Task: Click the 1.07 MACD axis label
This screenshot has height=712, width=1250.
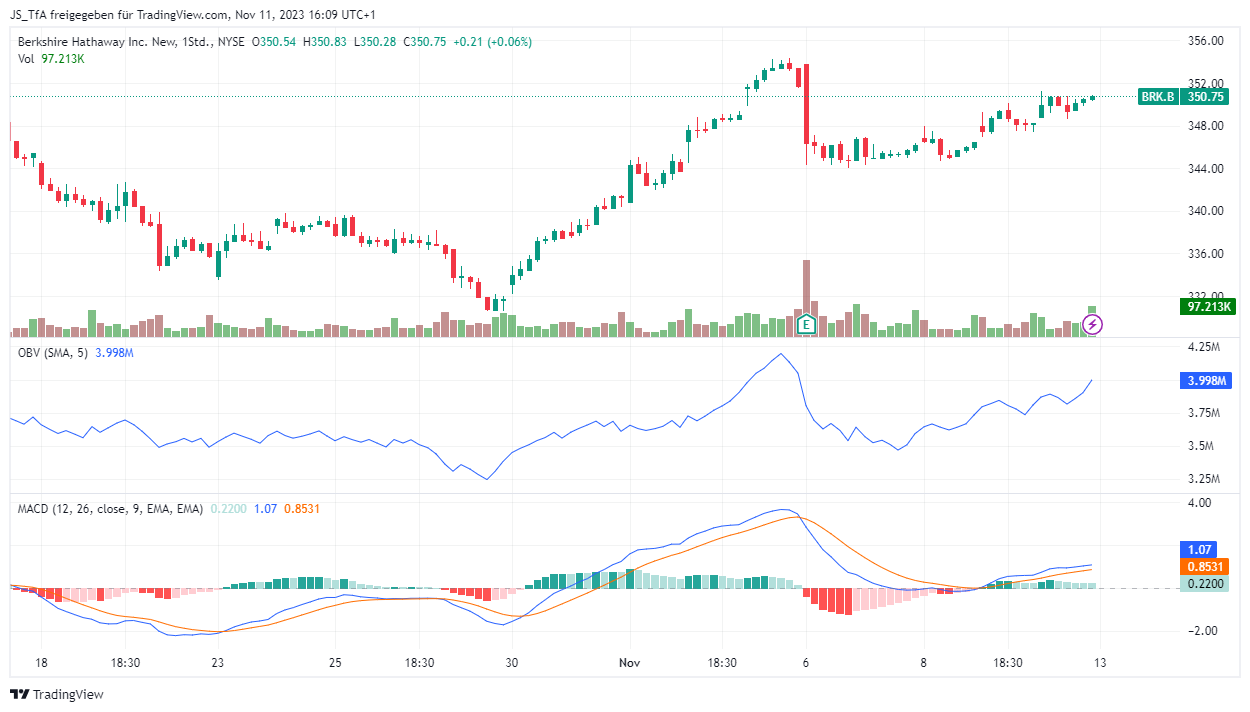Action: click(x=1197, y=549)
